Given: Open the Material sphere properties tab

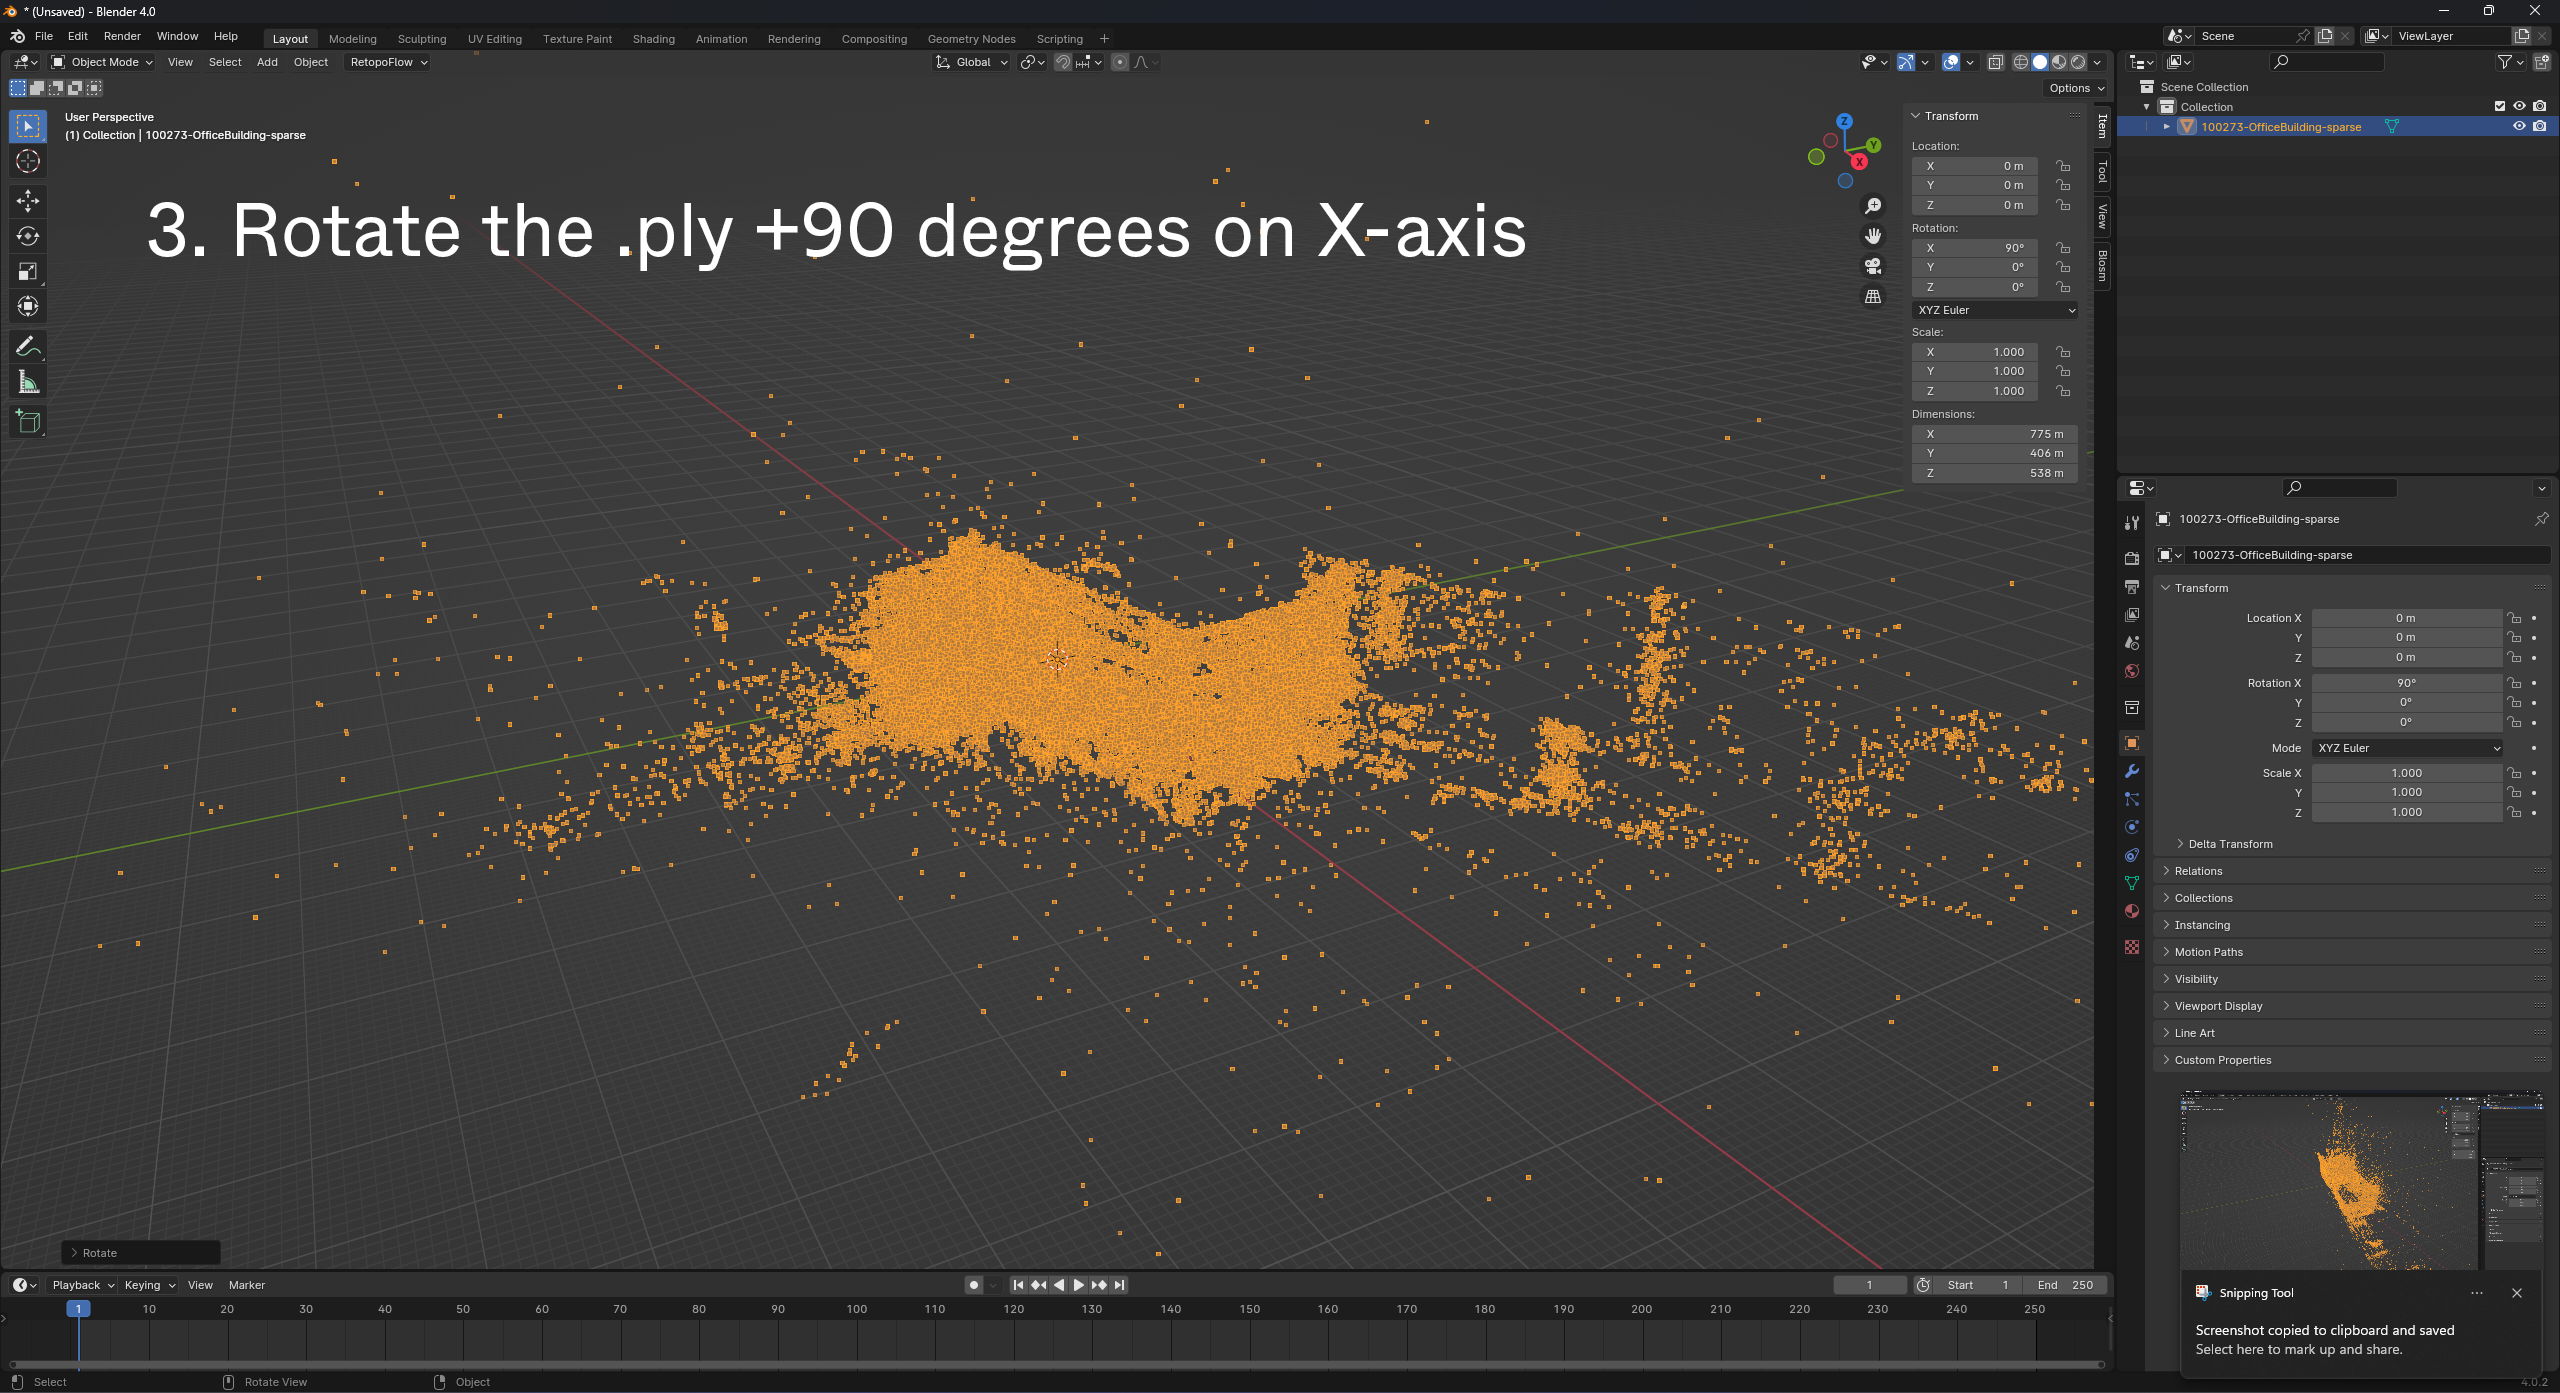Looking at the screenshot, I should click(2132, 911).
